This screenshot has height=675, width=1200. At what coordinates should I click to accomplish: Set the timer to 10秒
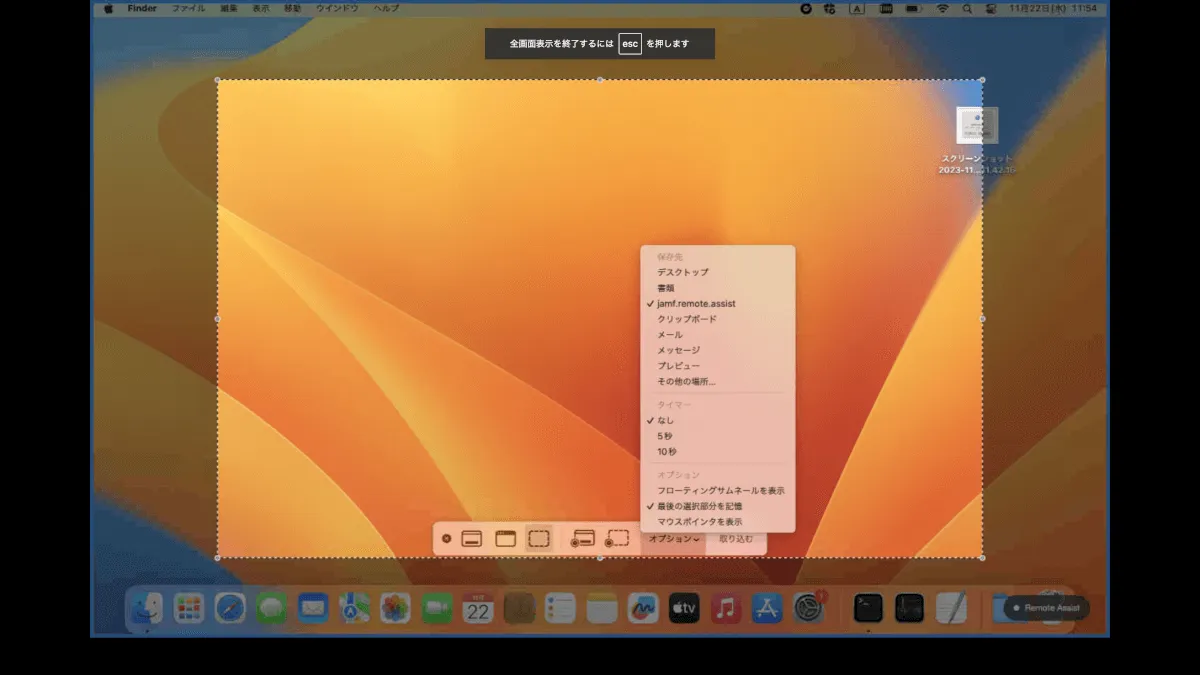[667, 452]
